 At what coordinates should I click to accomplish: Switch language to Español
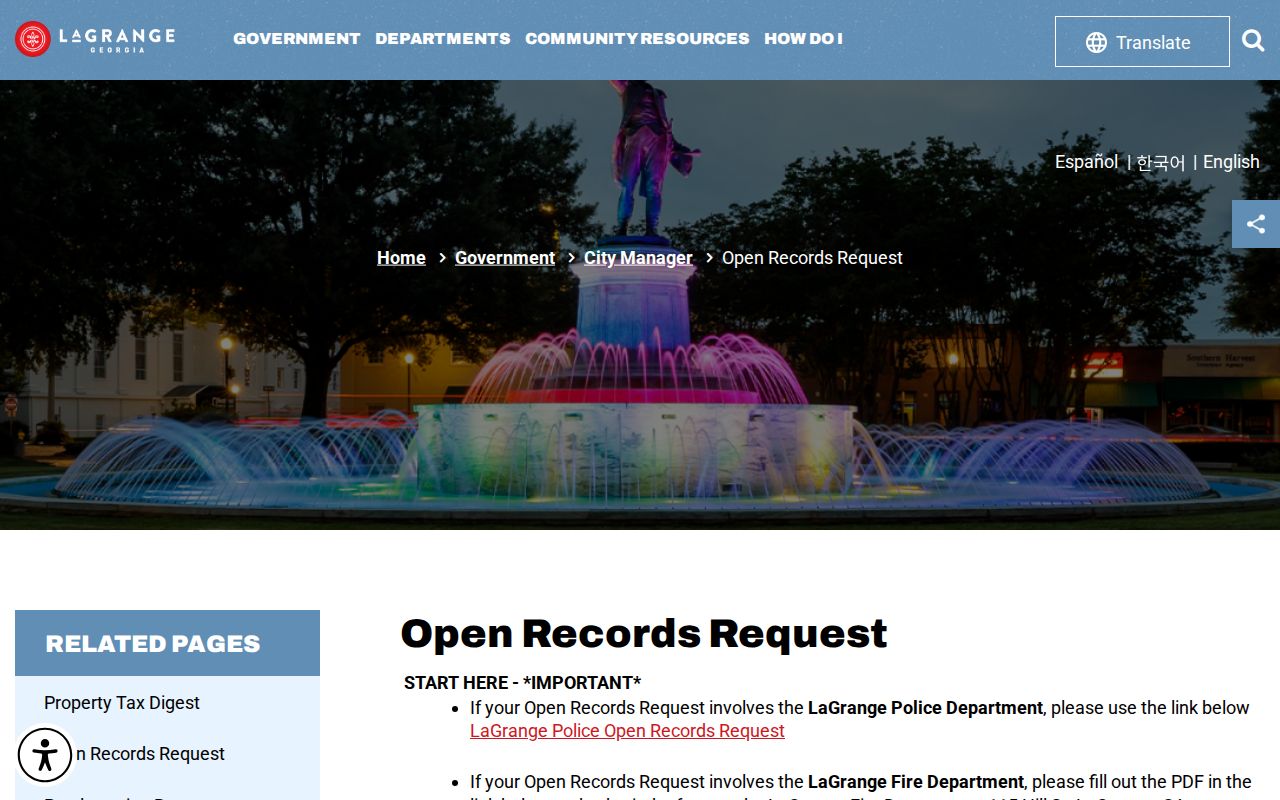pos(1086,162)
